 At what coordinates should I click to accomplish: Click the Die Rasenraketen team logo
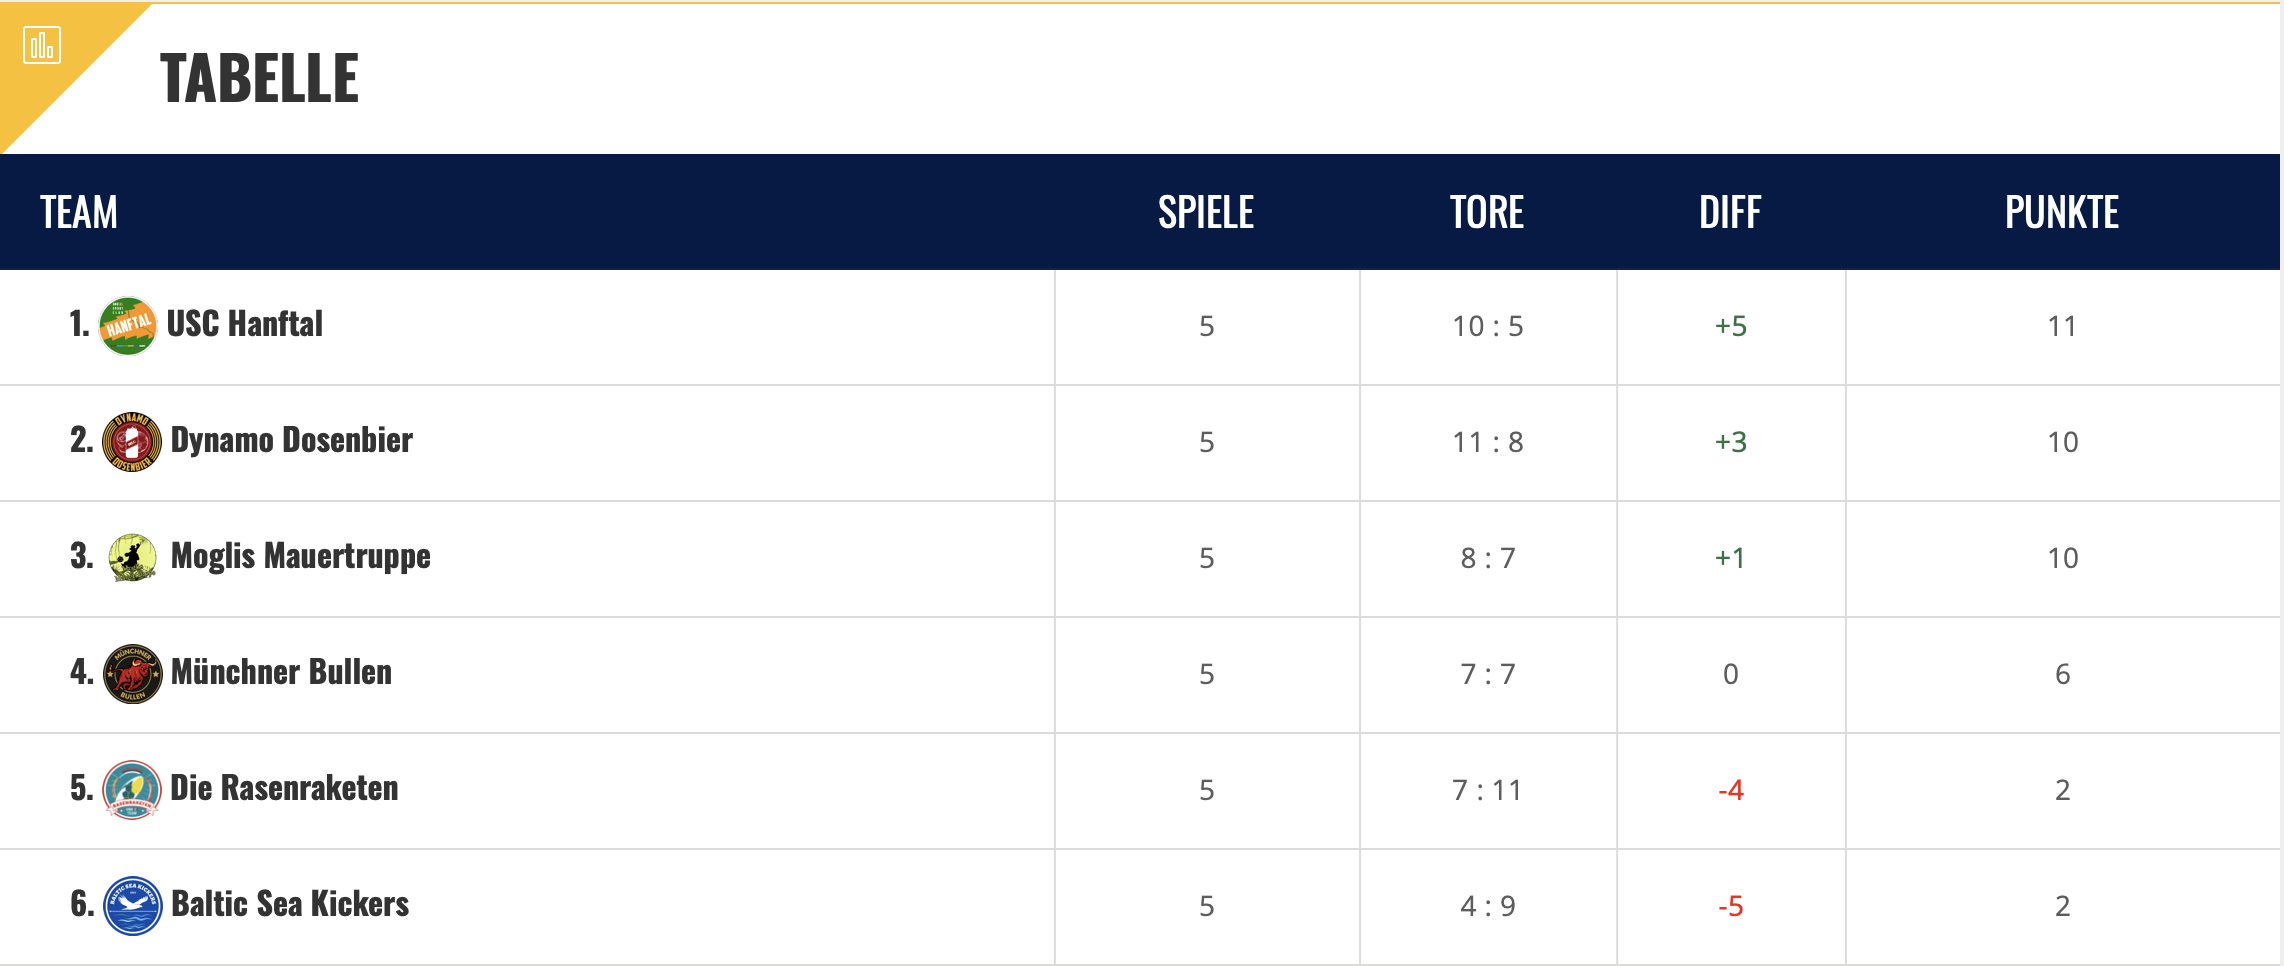point(132,790)
